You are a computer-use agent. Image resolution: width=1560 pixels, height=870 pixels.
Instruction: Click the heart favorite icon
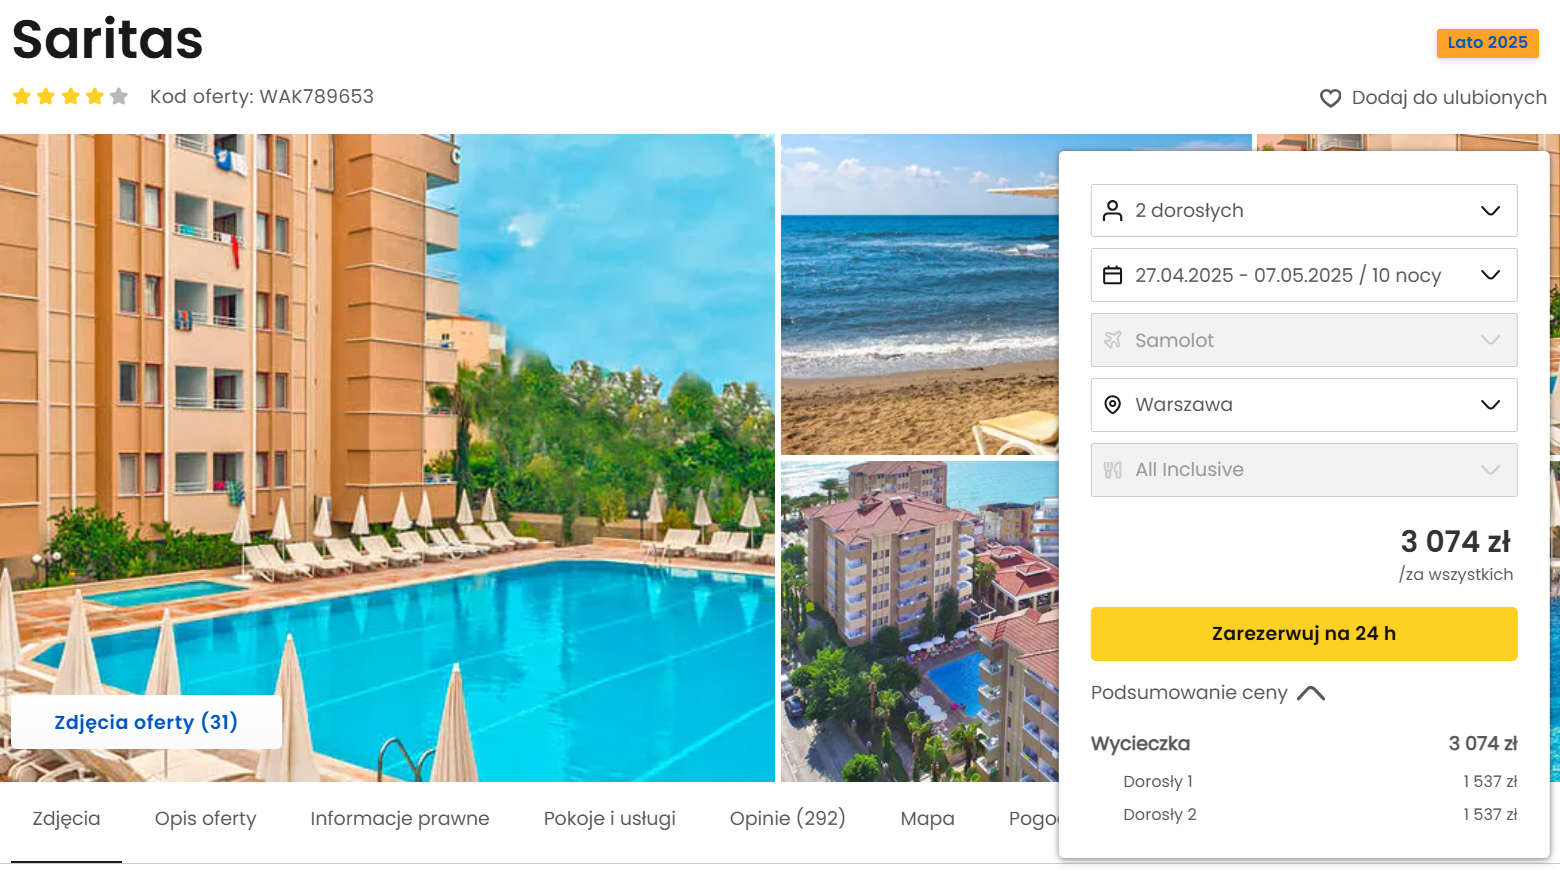coord(1330,98)
